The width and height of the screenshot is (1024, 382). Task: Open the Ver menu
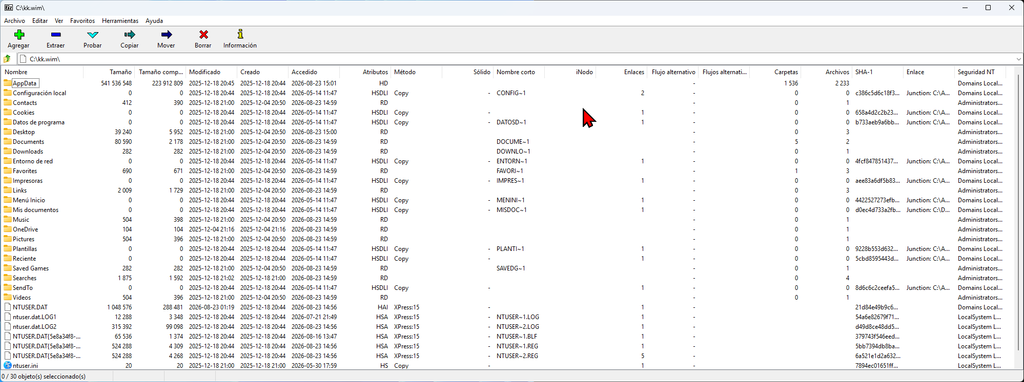click(x=59, y=21)
